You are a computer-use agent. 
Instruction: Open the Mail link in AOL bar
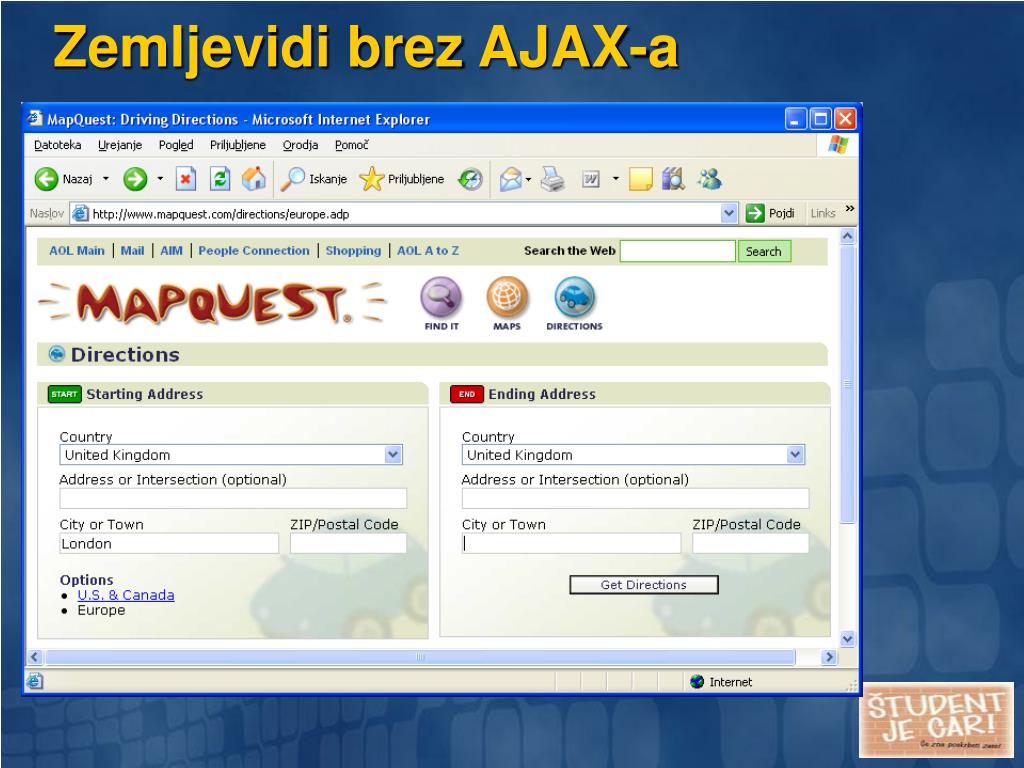click(132, 251)
